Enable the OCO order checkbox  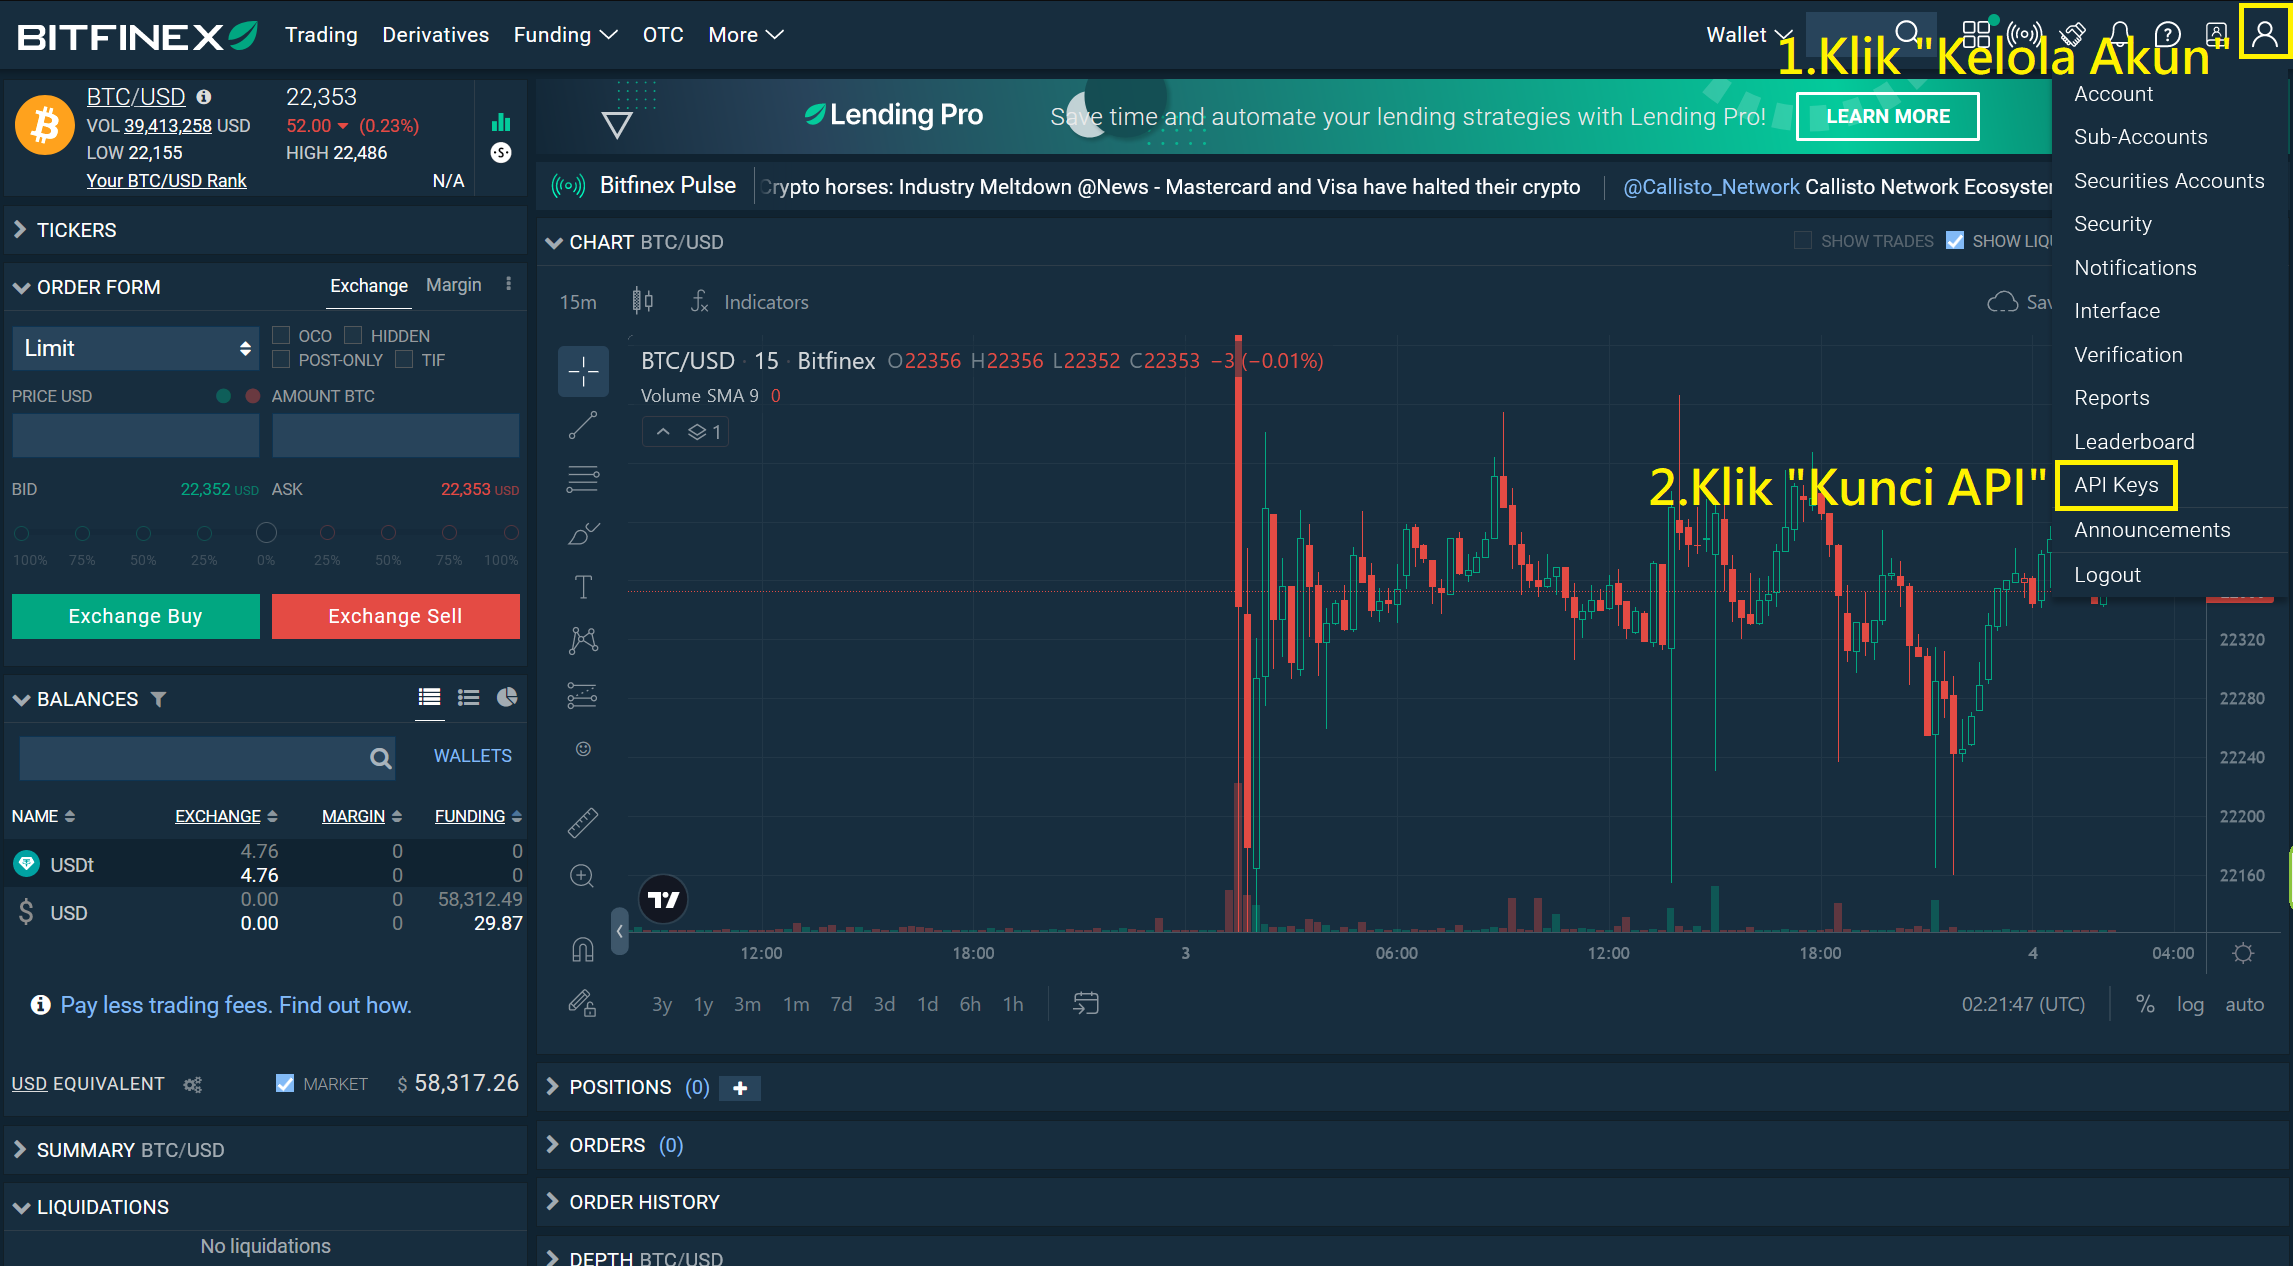[282, 335]
